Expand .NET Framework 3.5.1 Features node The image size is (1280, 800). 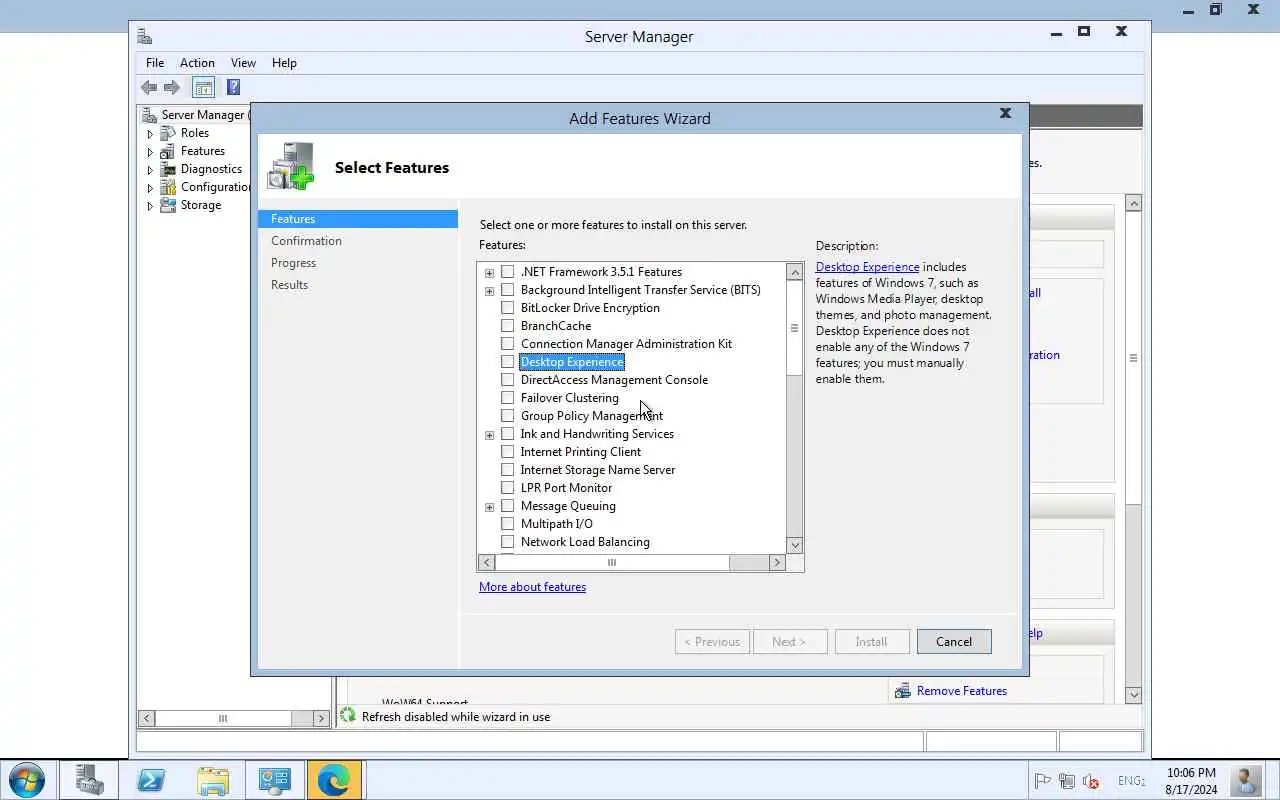(489, 273)
